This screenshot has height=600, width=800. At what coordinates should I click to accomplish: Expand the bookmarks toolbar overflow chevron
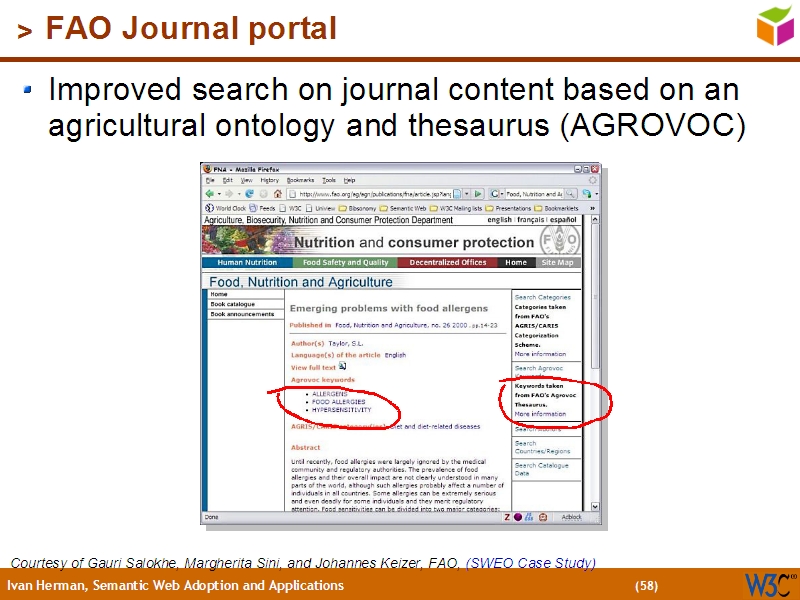593,208
